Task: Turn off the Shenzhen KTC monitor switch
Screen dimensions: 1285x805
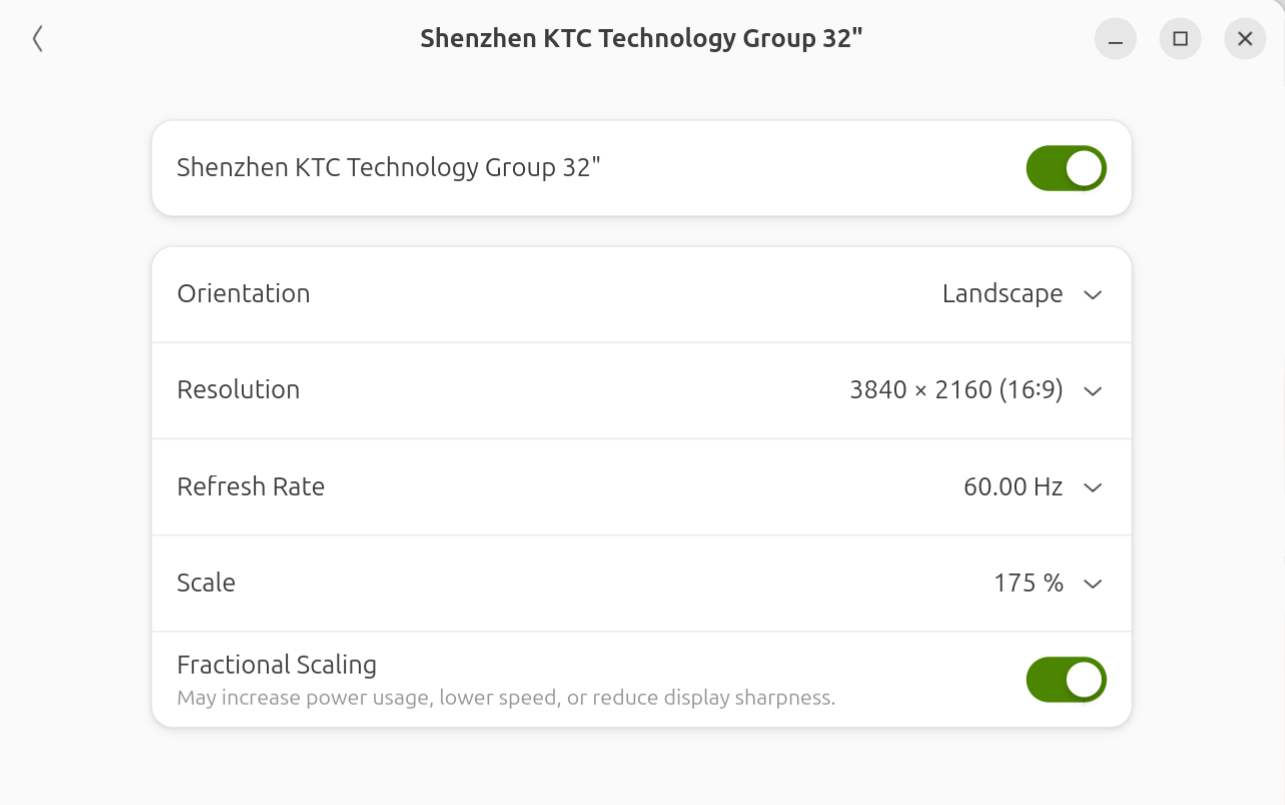Action: (x=1066, y=168)
